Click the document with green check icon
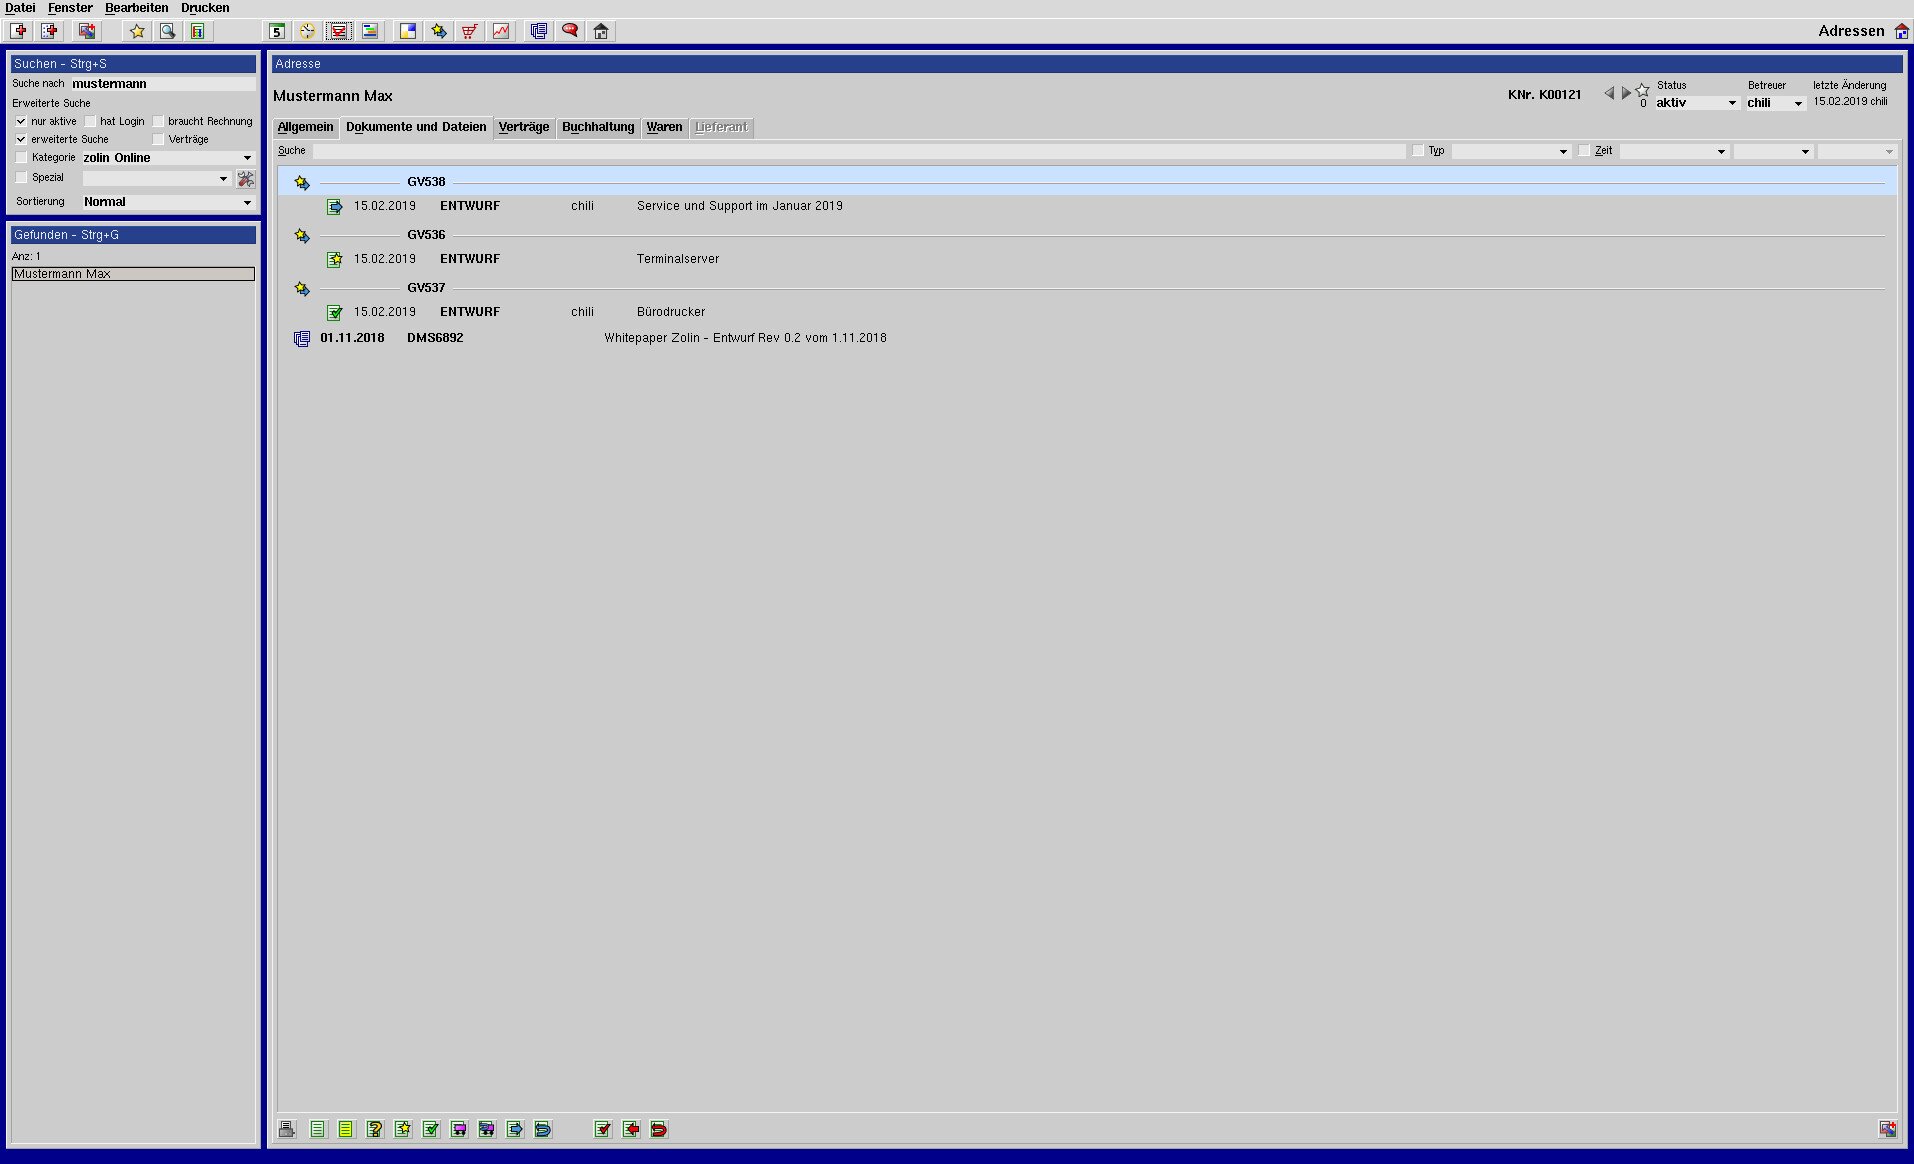The height and width of the screenshot is (1164, 1914). [x=430, y=1129]
